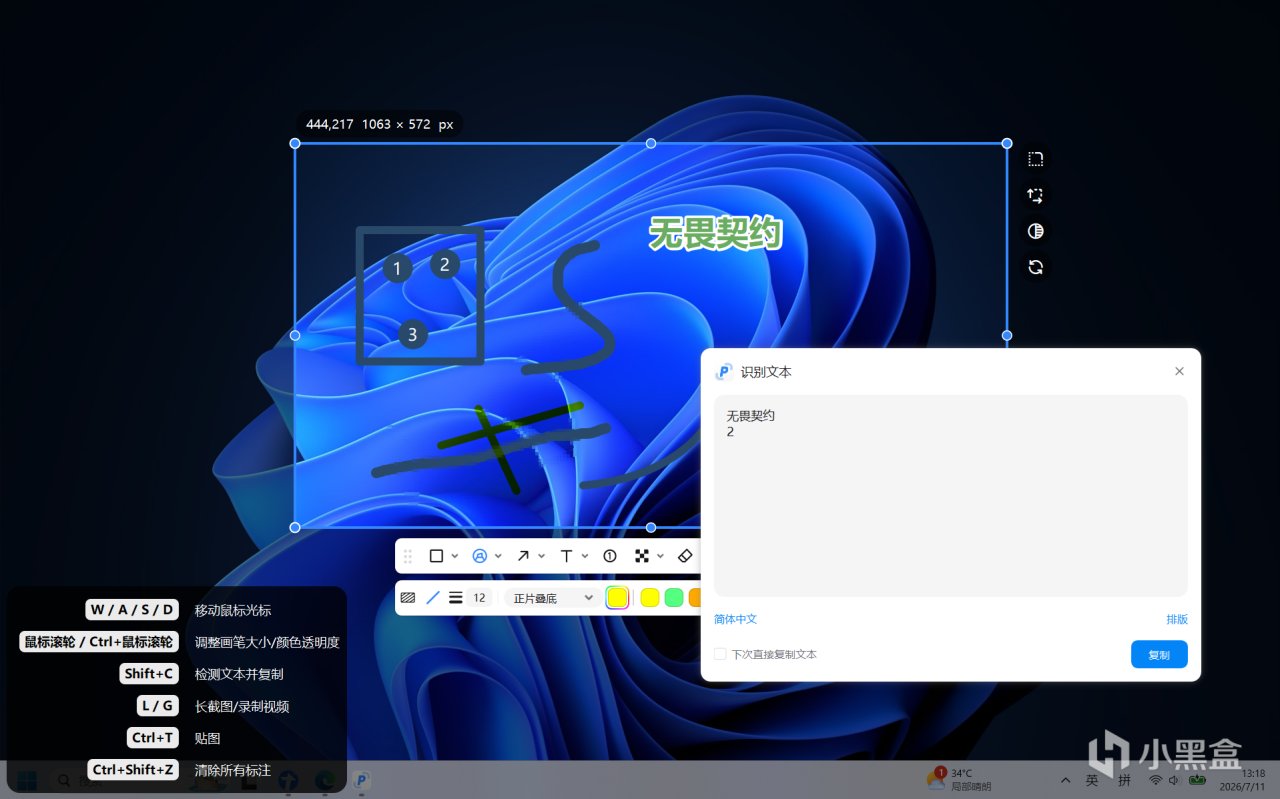The height and width of the screenshot is (799, 1280).
Task: Select the numbered step marker tool
Action: pos(610,556)
